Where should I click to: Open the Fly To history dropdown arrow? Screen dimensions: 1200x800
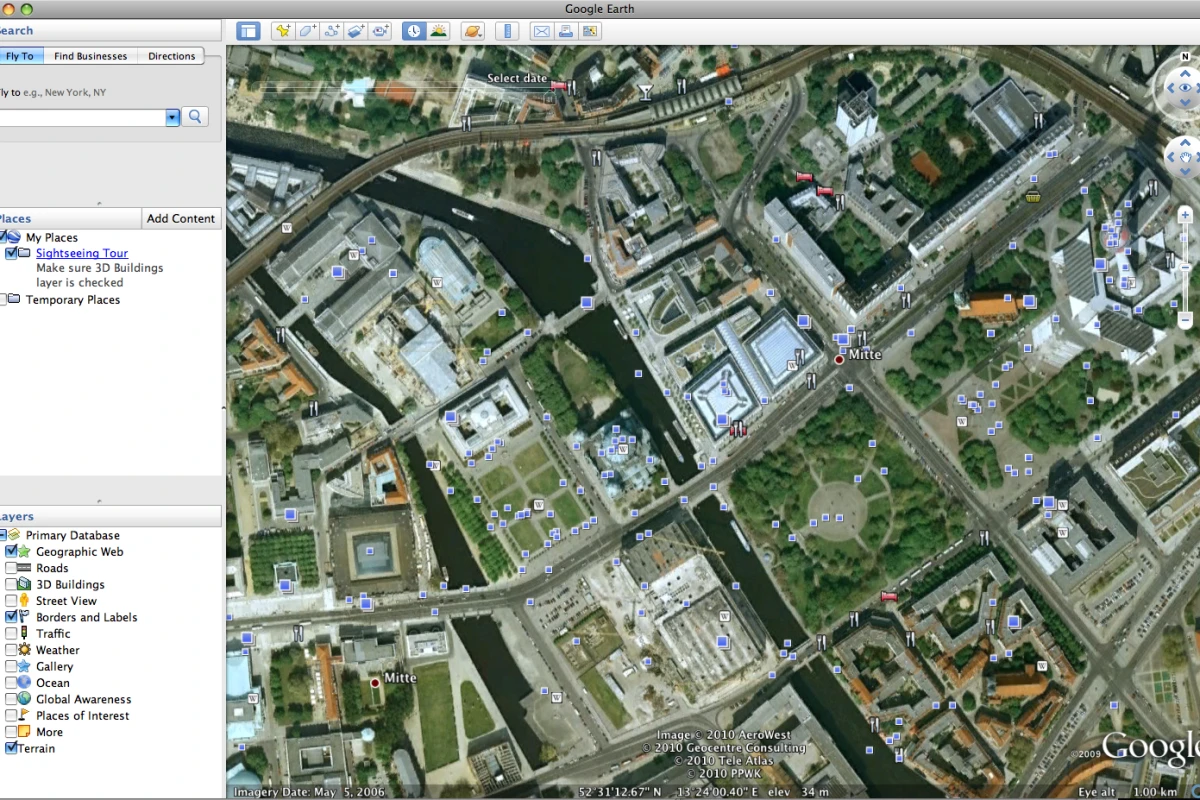point(172,117)
